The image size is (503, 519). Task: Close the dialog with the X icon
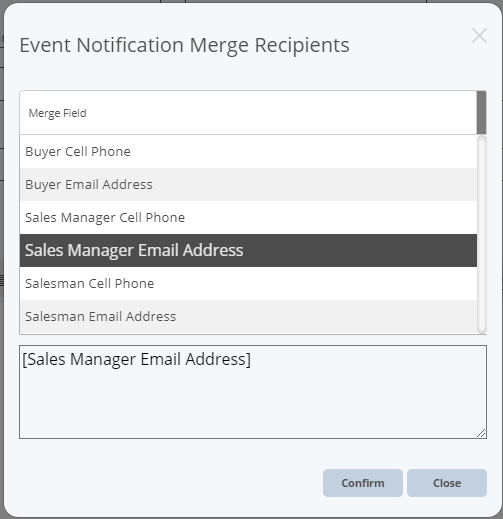(x=479, y=36)
